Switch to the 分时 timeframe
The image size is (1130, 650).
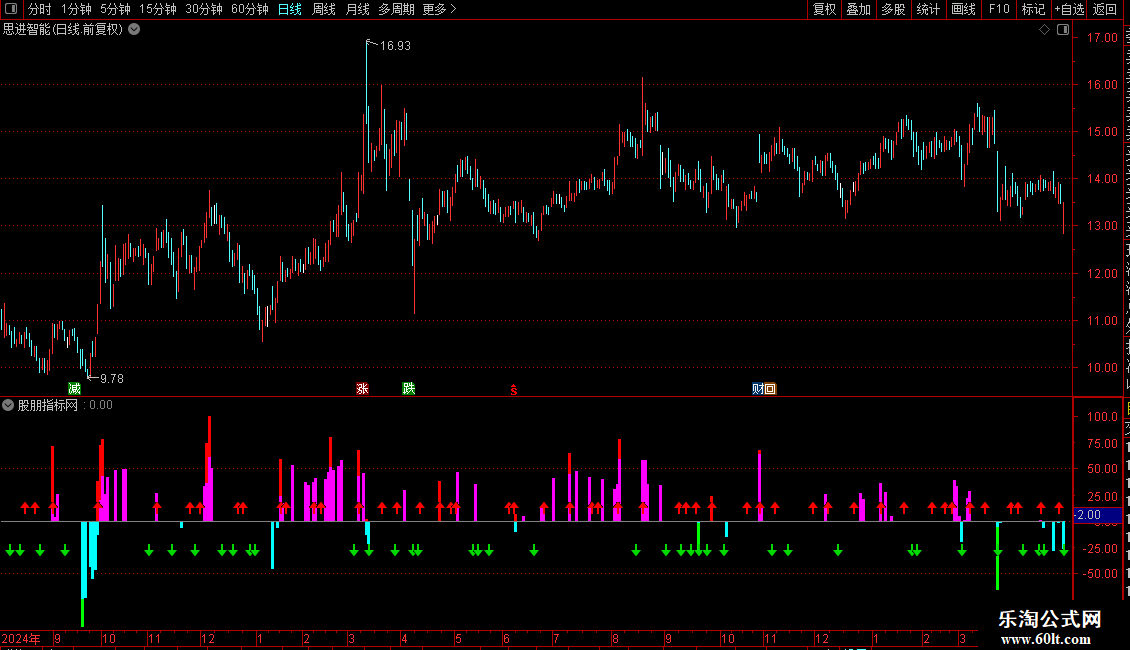[40, 9]
